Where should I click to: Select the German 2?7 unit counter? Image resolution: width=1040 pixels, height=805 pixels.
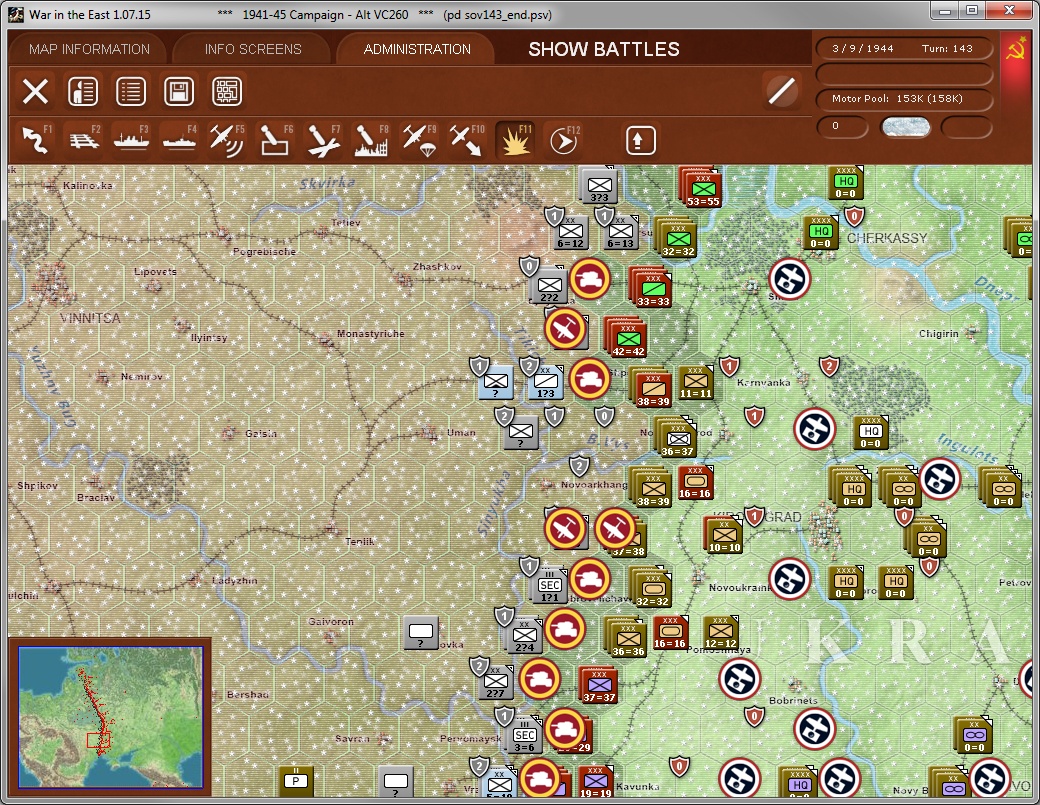click(x=495, y=682)
